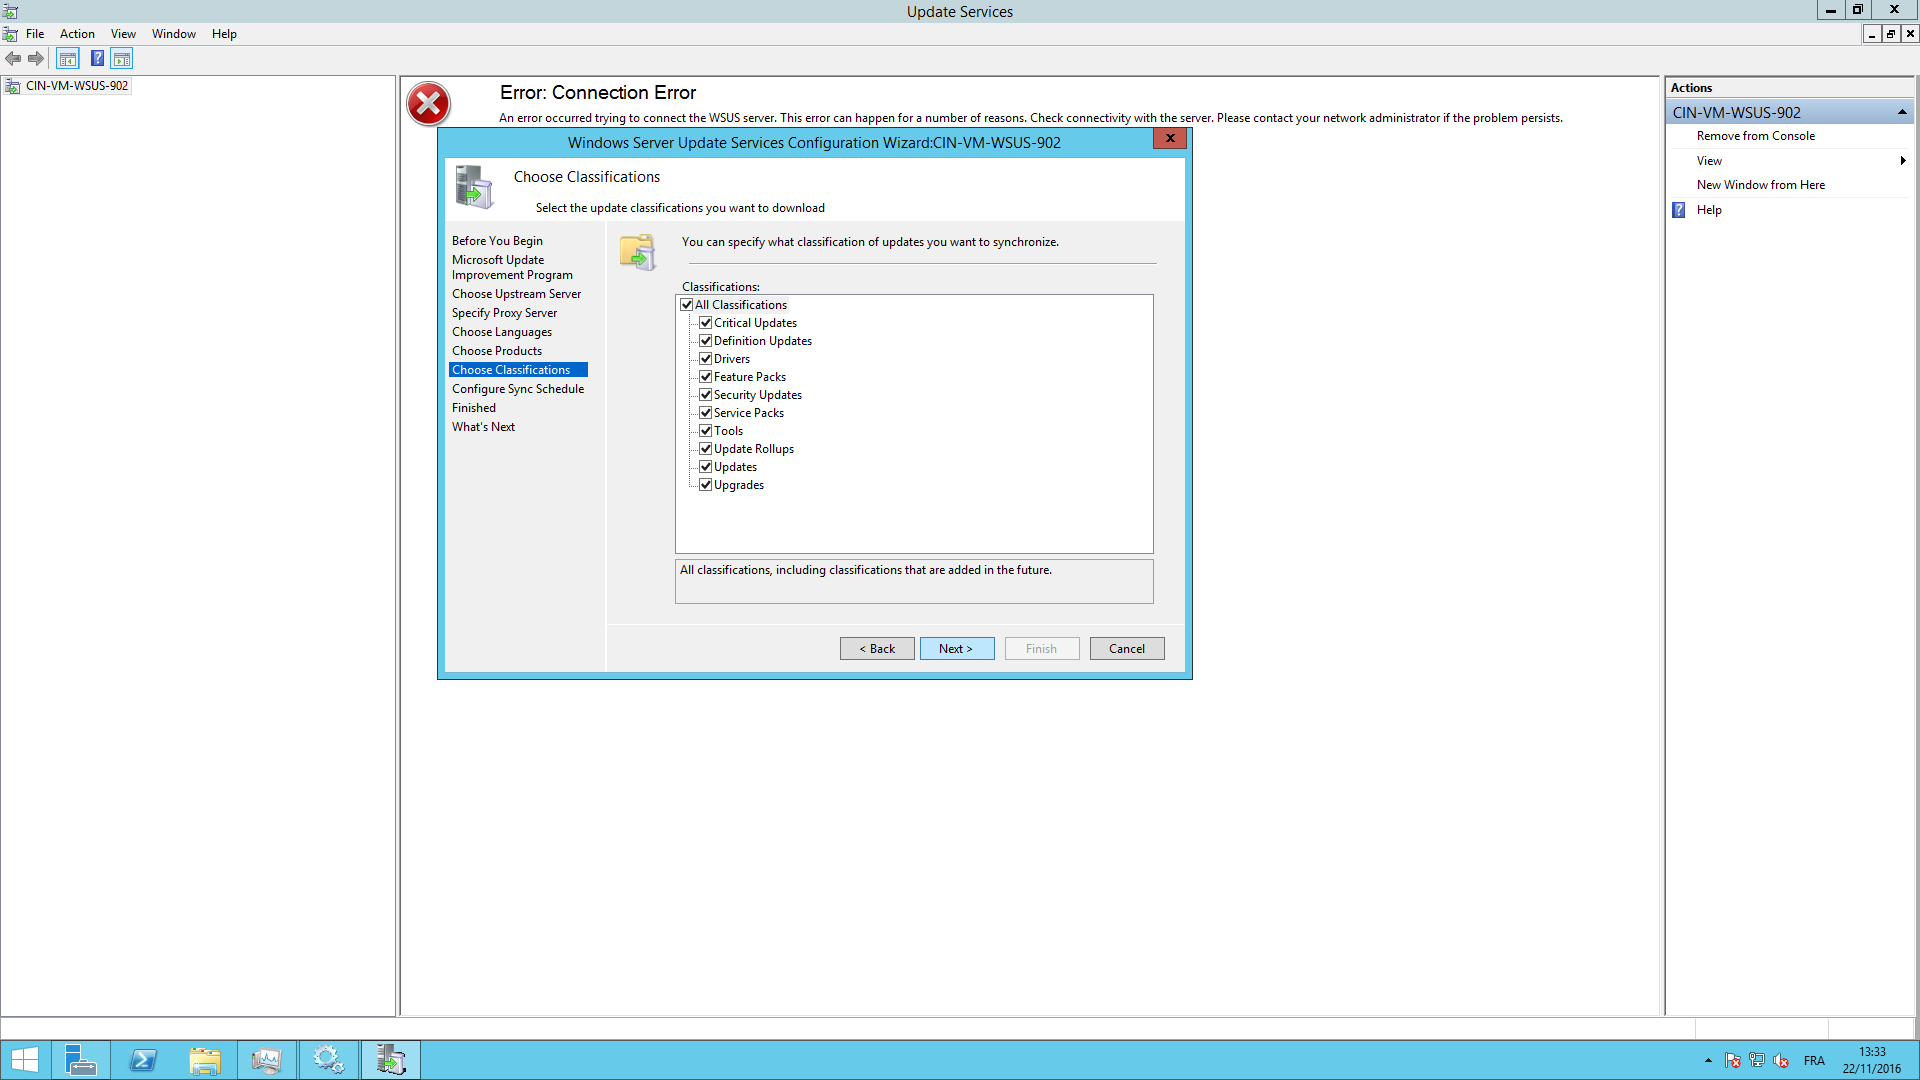1920x1080 pixels.
Task: Click New Window from Here action
Action: pyautogui.click(x=1760, y=185)
